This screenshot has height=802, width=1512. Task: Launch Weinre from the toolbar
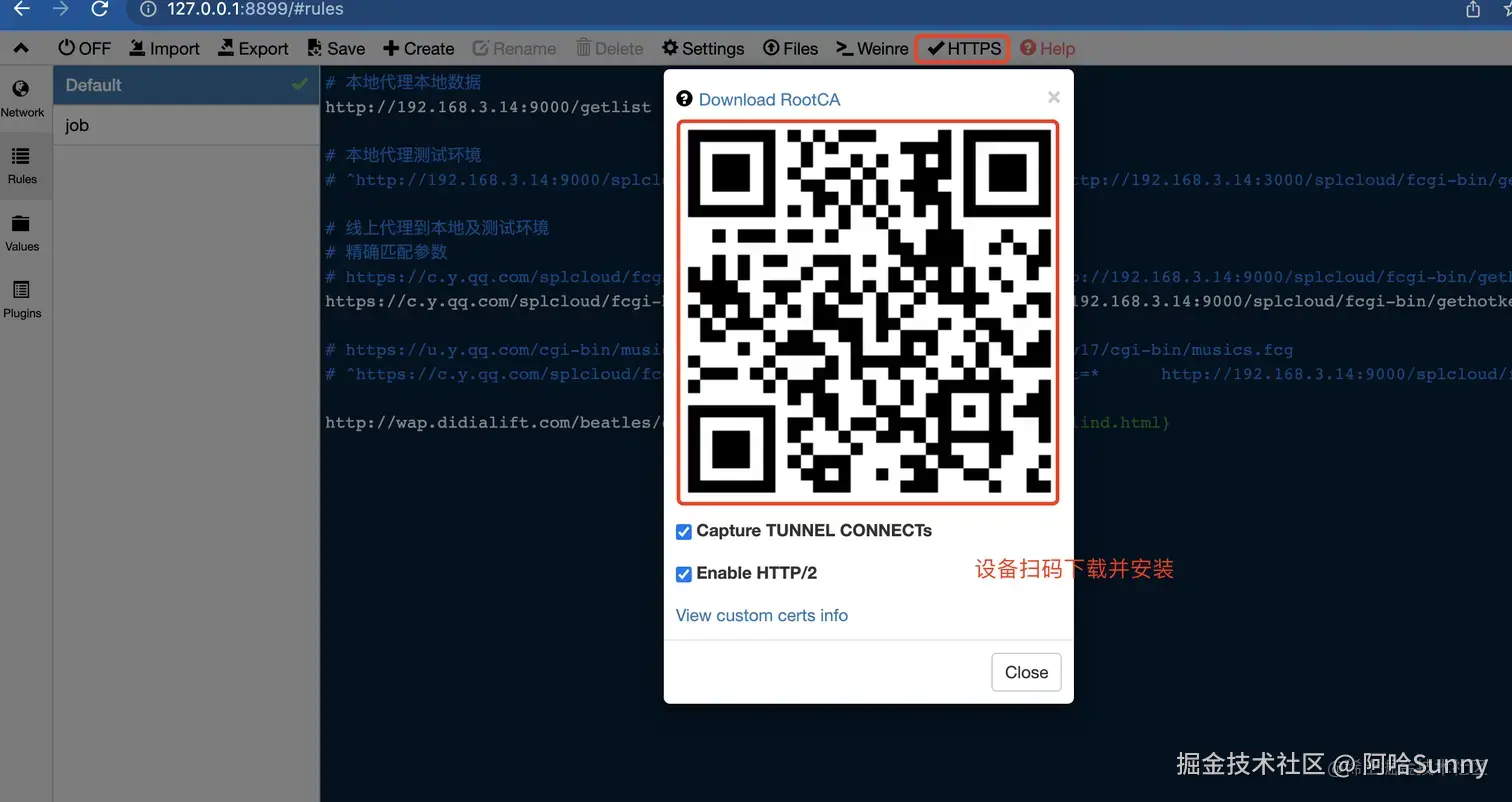click(x=872, y=48)
